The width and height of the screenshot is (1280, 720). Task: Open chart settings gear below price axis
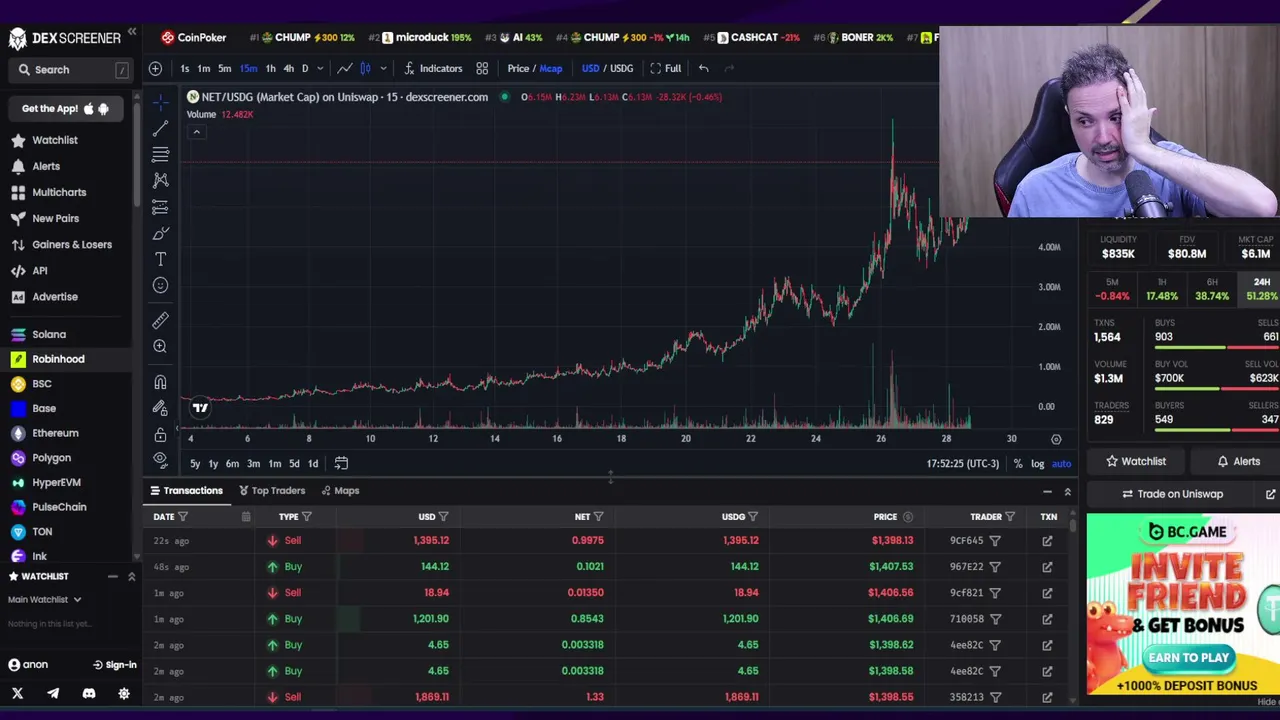[1056, 439]
